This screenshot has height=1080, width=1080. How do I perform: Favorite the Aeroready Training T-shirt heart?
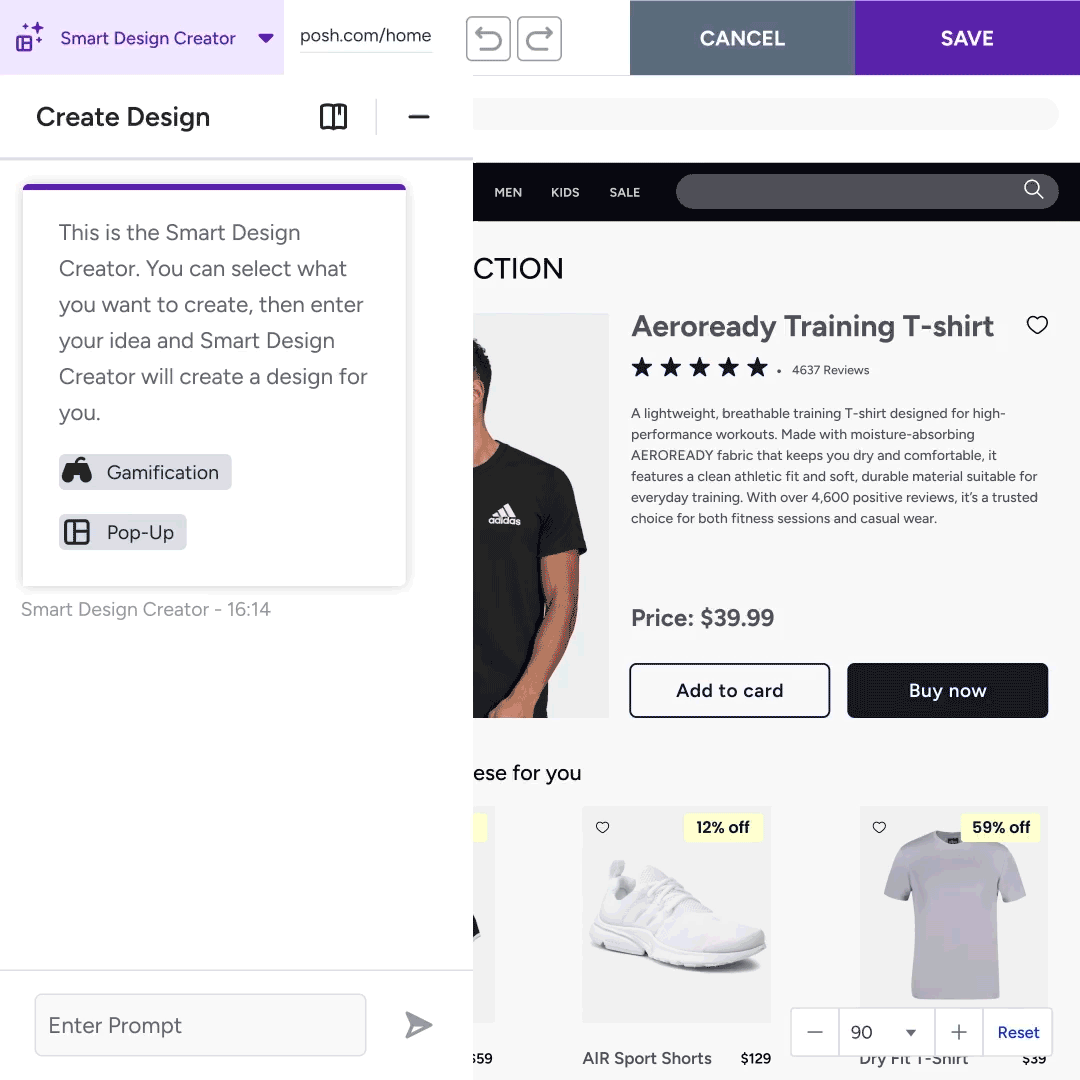tap(1037, 324)
